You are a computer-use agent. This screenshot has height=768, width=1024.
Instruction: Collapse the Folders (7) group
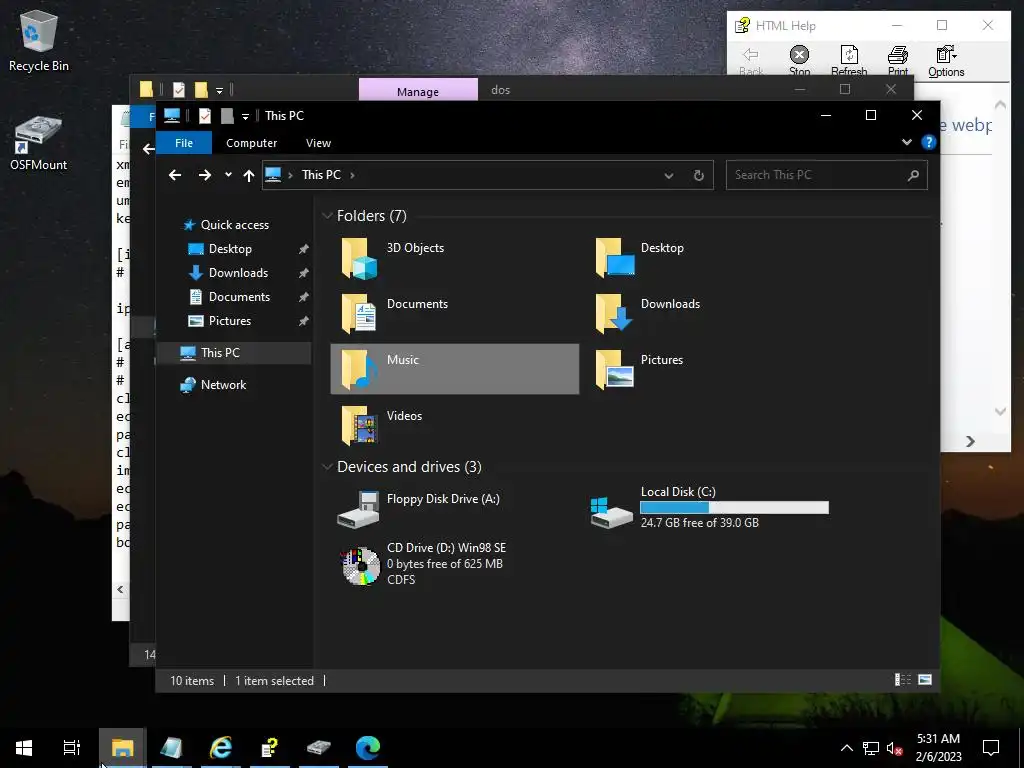tap(327, 216)
